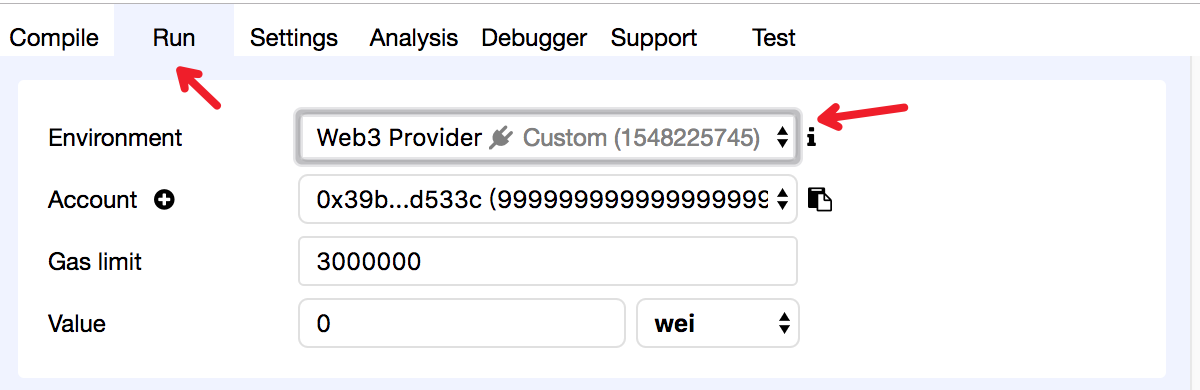Click the Gas limit label
Viewport: 1200px width, 390px height.
95,262
